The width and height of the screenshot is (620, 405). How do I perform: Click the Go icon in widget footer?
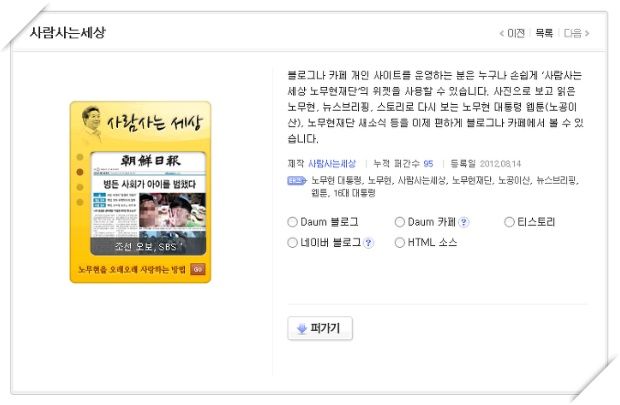(198, 269)
